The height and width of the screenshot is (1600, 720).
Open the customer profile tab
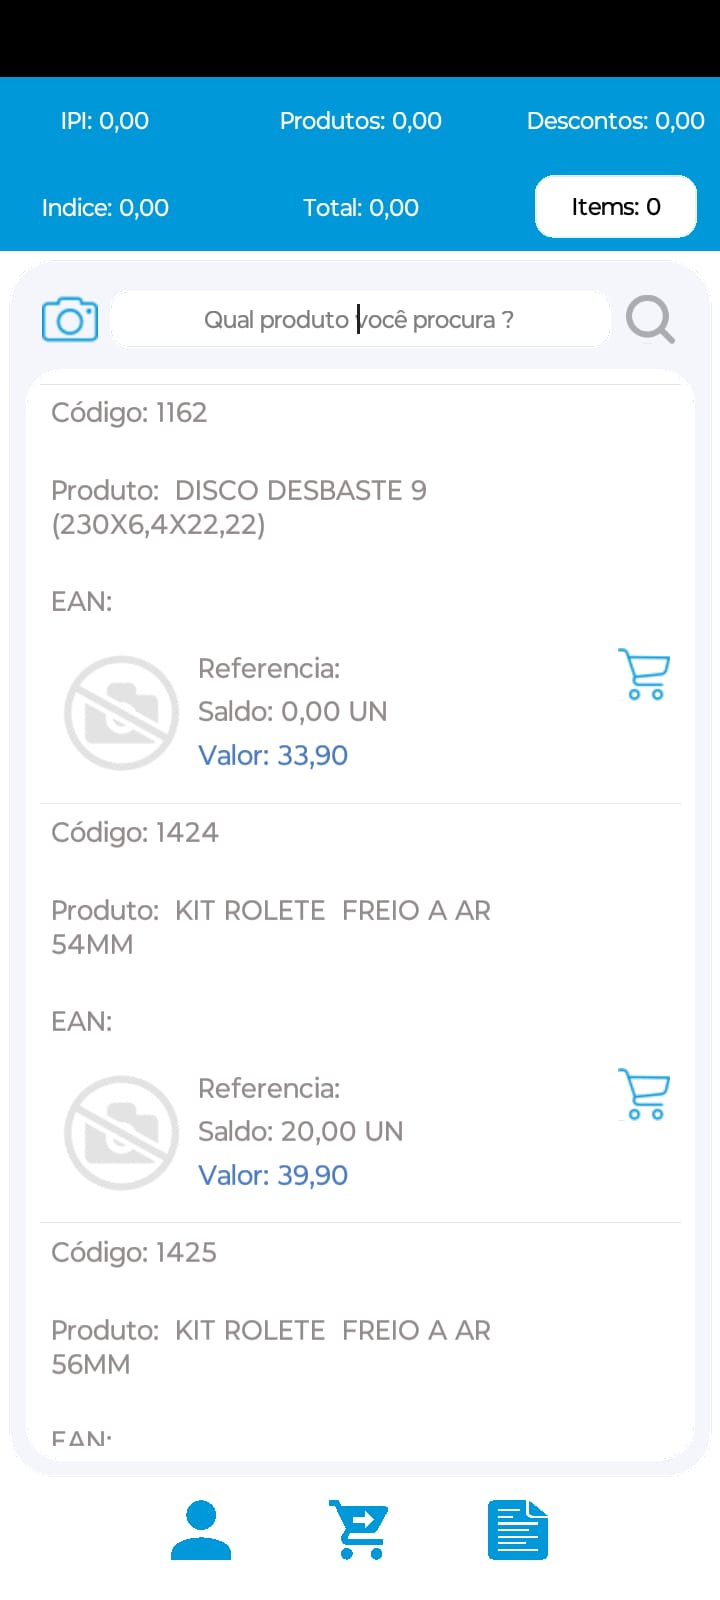click(x=201, y=1530)
